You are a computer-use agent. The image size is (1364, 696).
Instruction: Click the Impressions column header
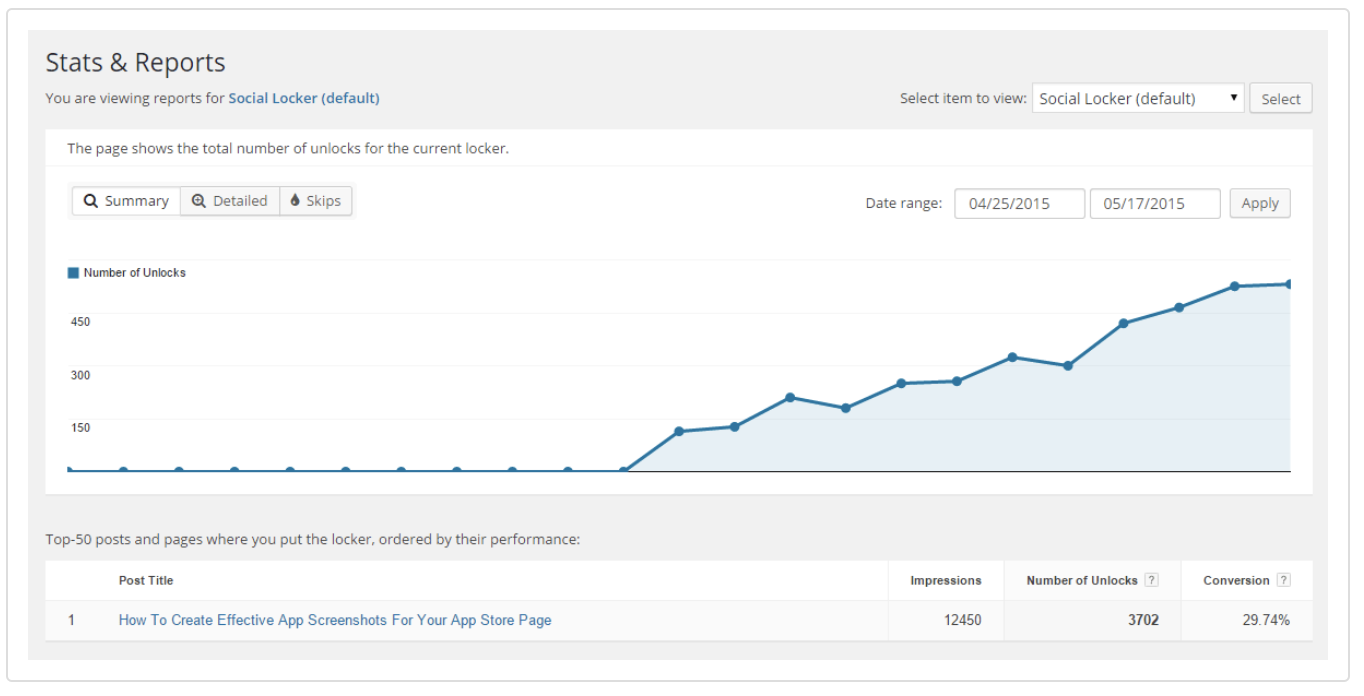tap(945, 580)
